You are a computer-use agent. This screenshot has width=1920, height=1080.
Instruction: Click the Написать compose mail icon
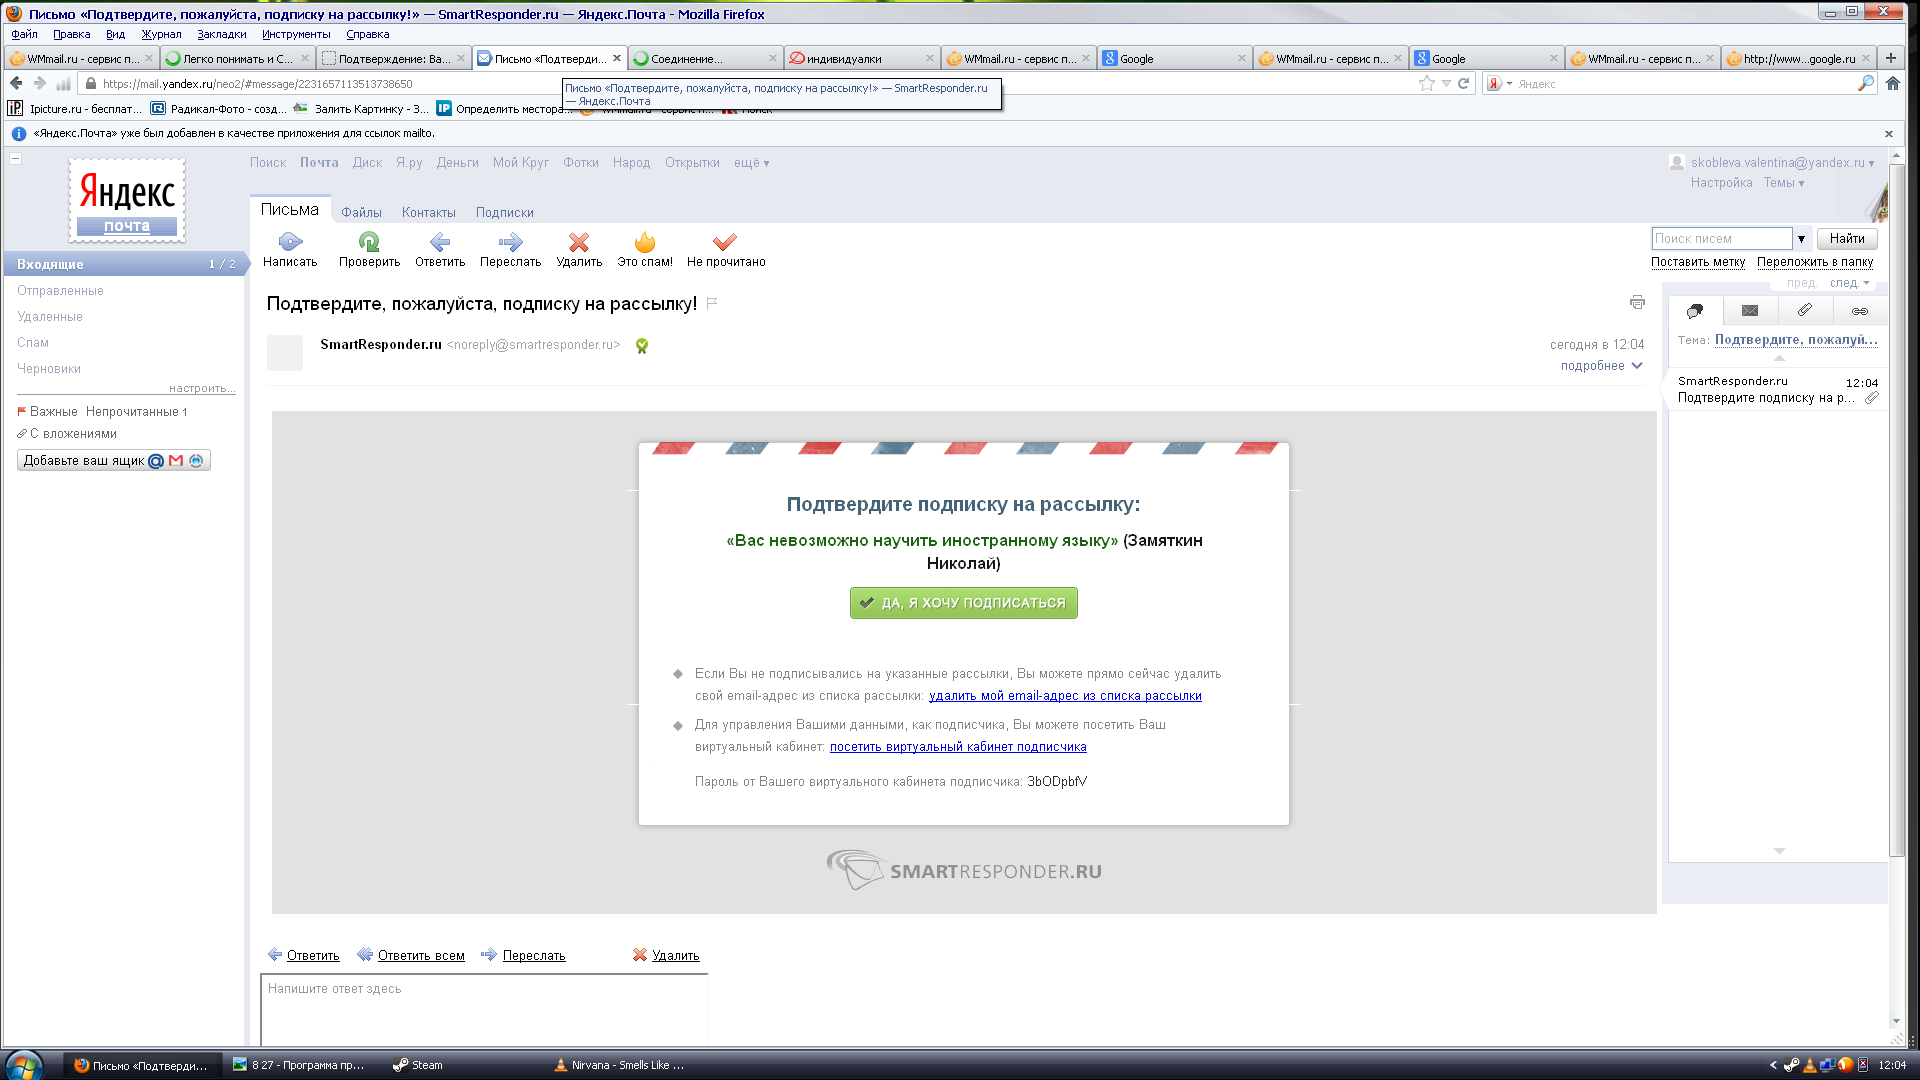click(290, 242)
